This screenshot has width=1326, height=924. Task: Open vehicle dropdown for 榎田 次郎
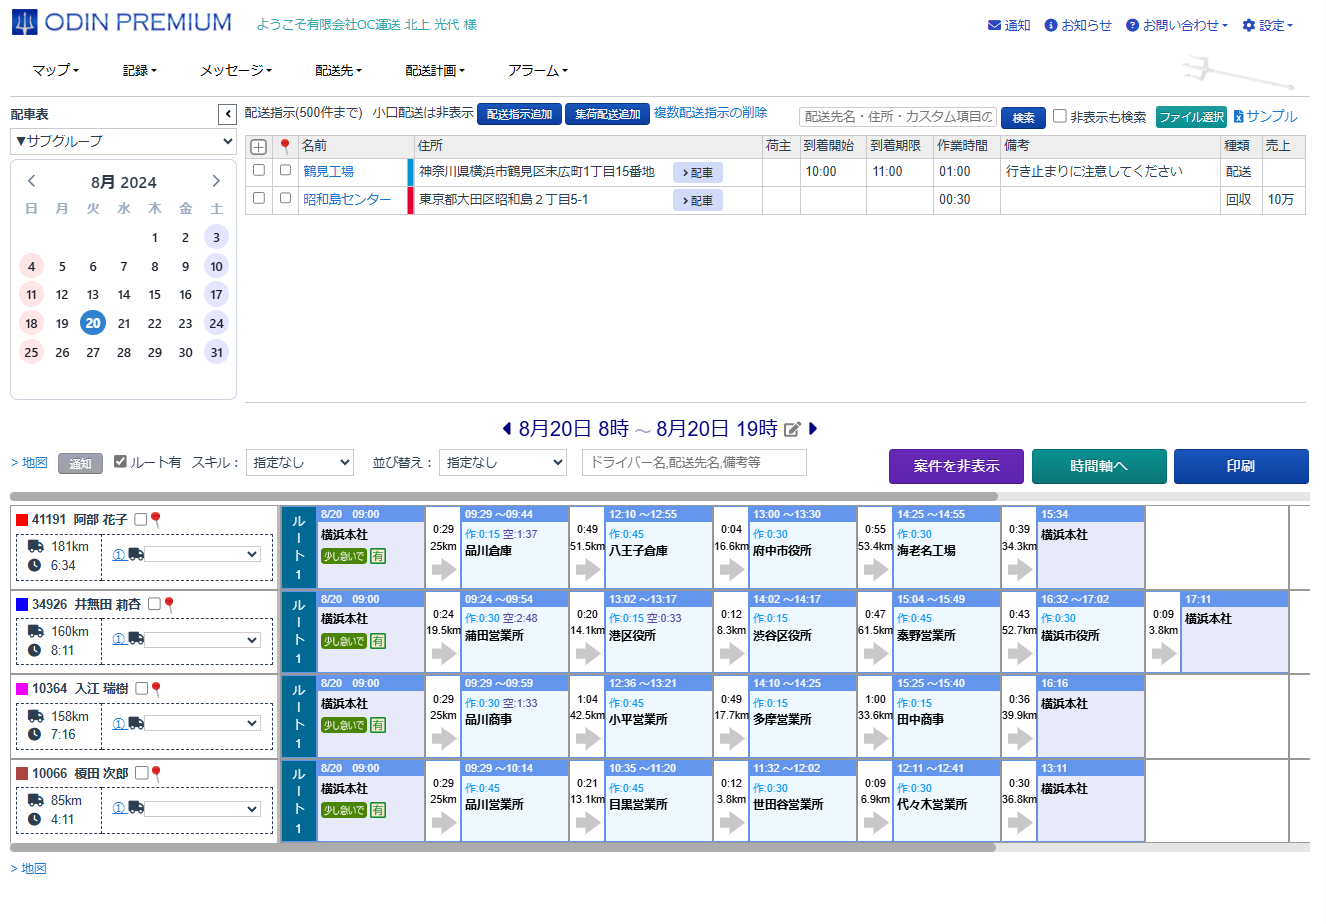tap(203, 808)
